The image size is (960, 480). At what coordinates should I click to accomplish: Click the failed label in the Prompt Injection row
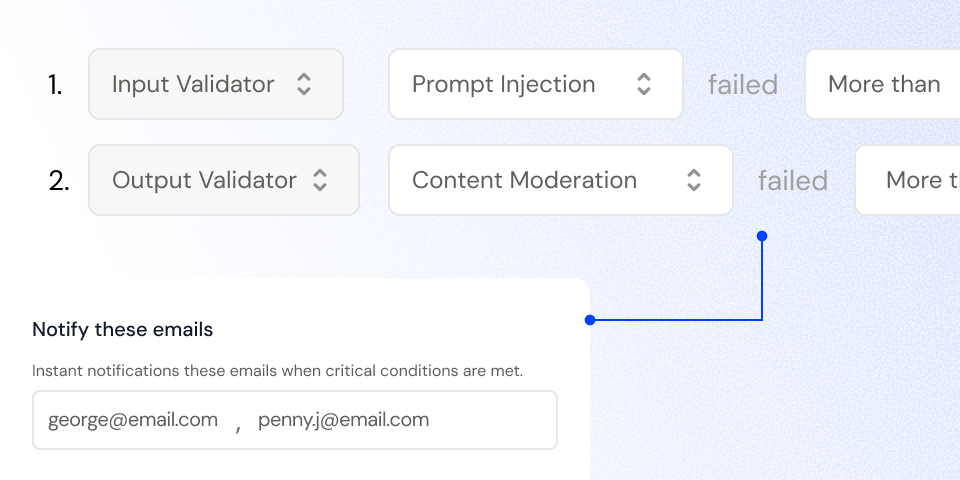tap(743, 85)
